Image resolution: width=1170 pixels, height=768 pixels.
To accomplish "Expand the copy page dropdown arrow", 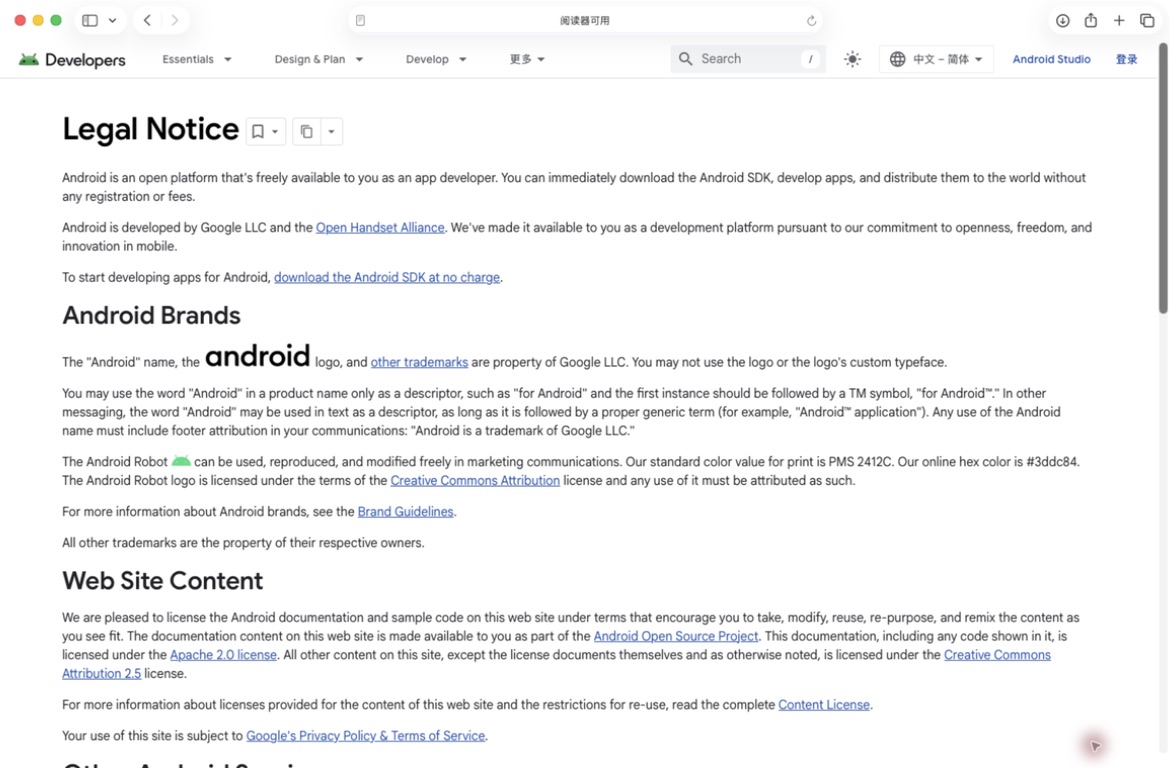I will click(x=331, y=132).
